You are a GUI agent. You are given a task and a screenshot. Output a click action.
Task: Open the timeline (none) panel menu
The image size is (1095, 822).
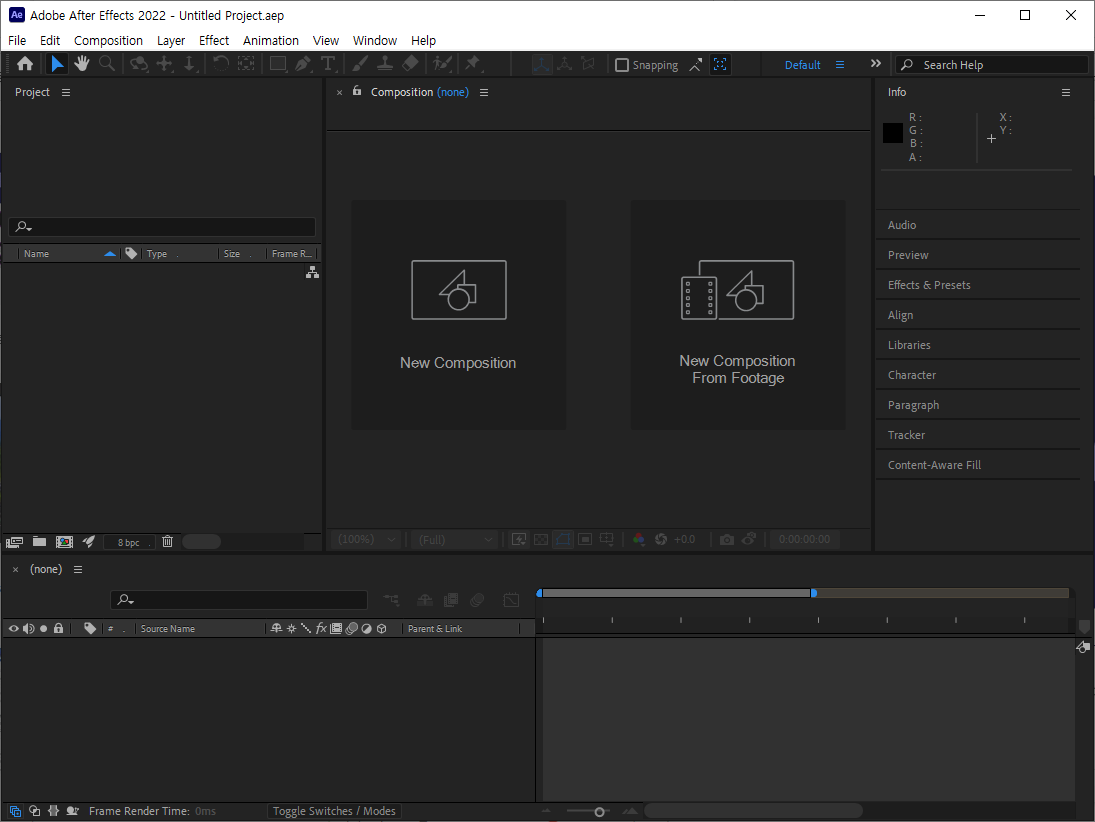[78, 569]
